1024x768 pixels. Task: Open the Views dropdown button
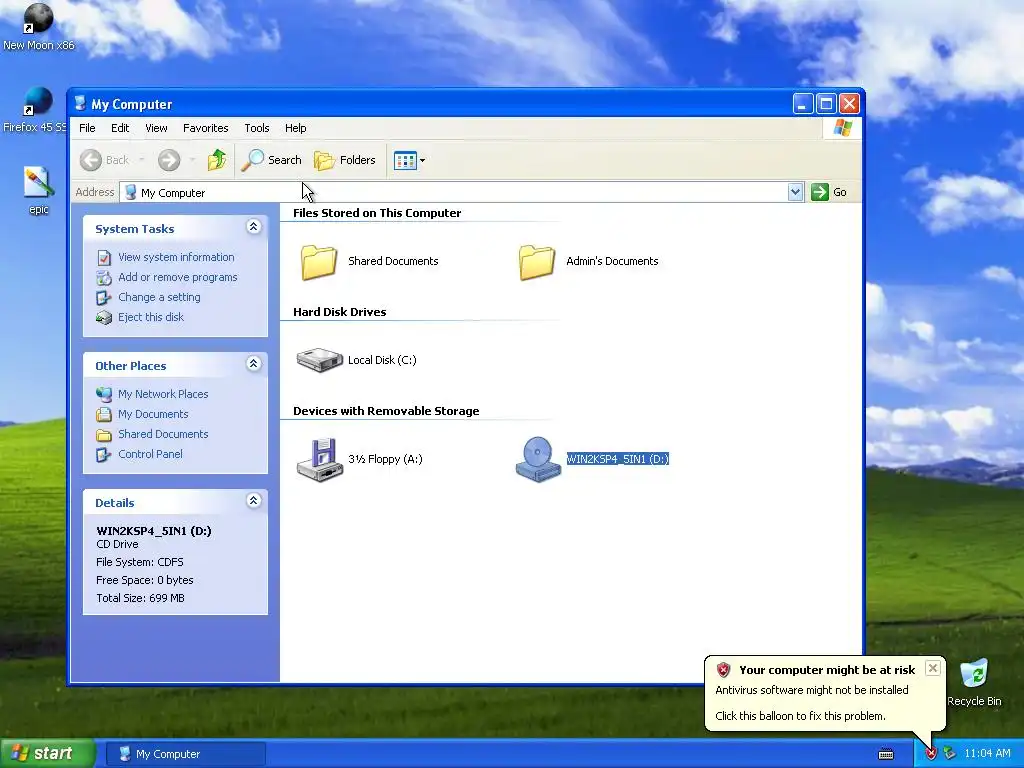(409, 160)
